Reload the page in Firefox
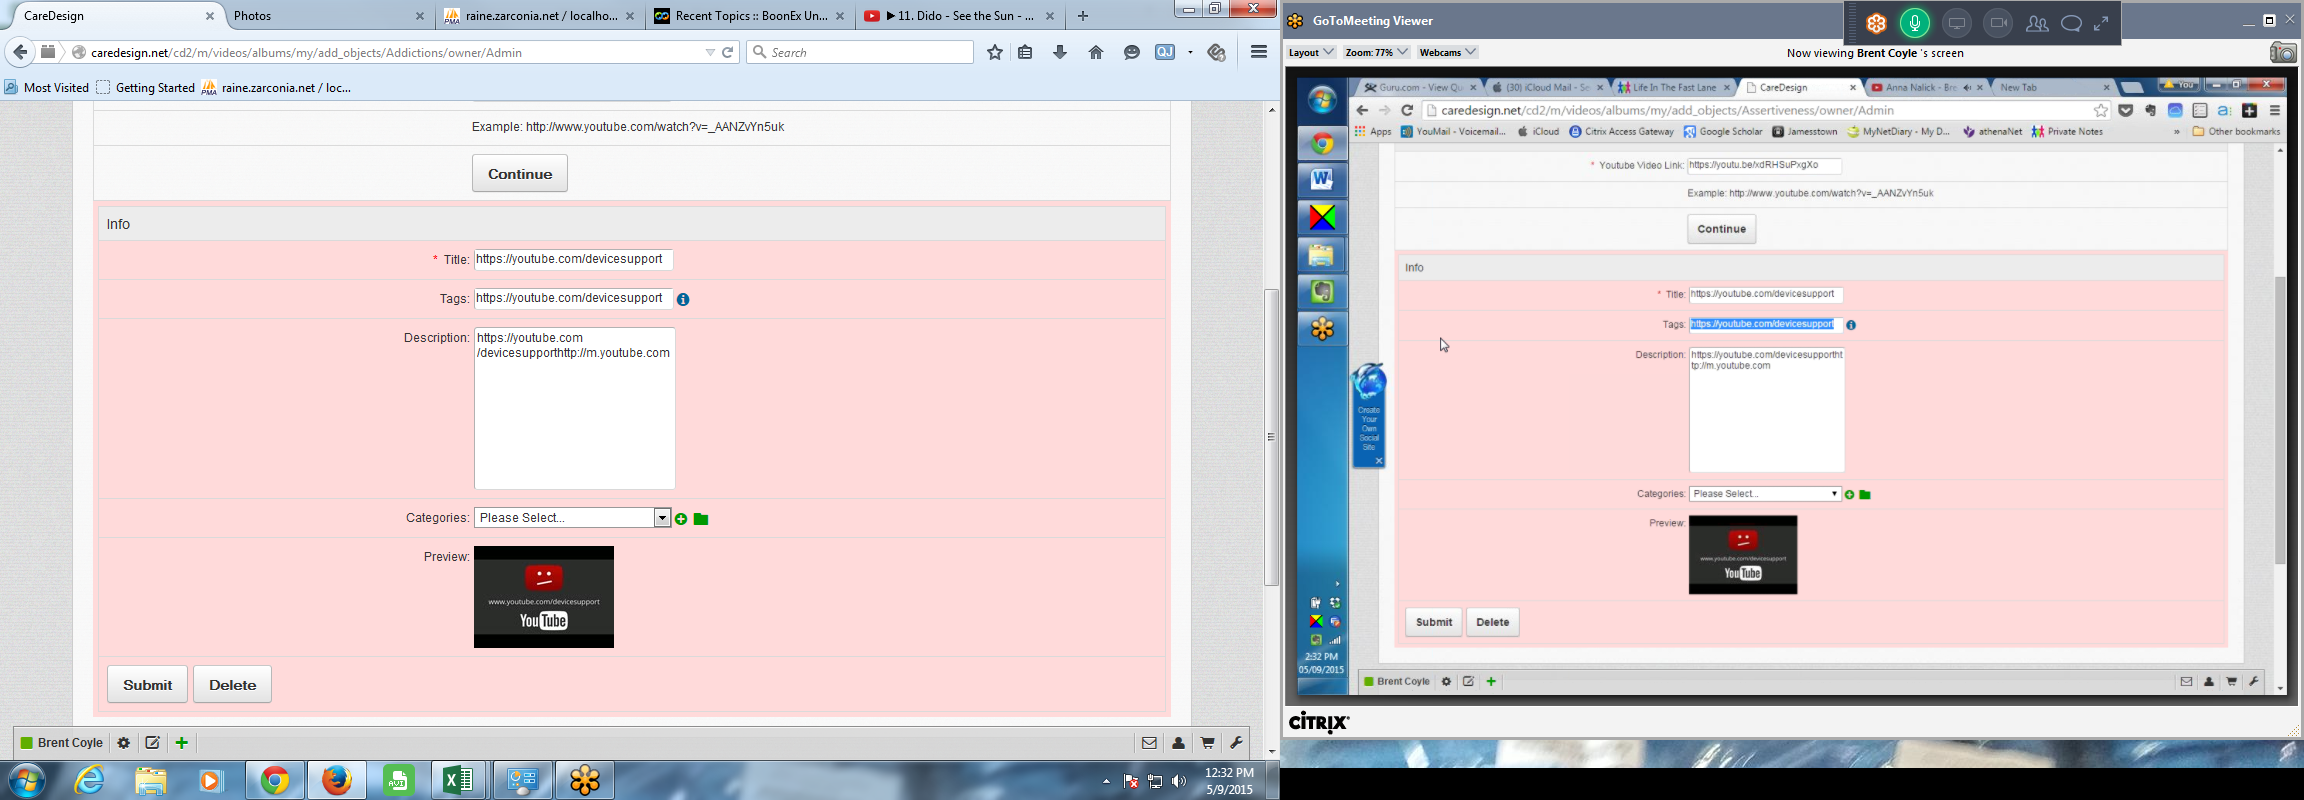Screen dimensions: 2304x800 tap(728, 52)
